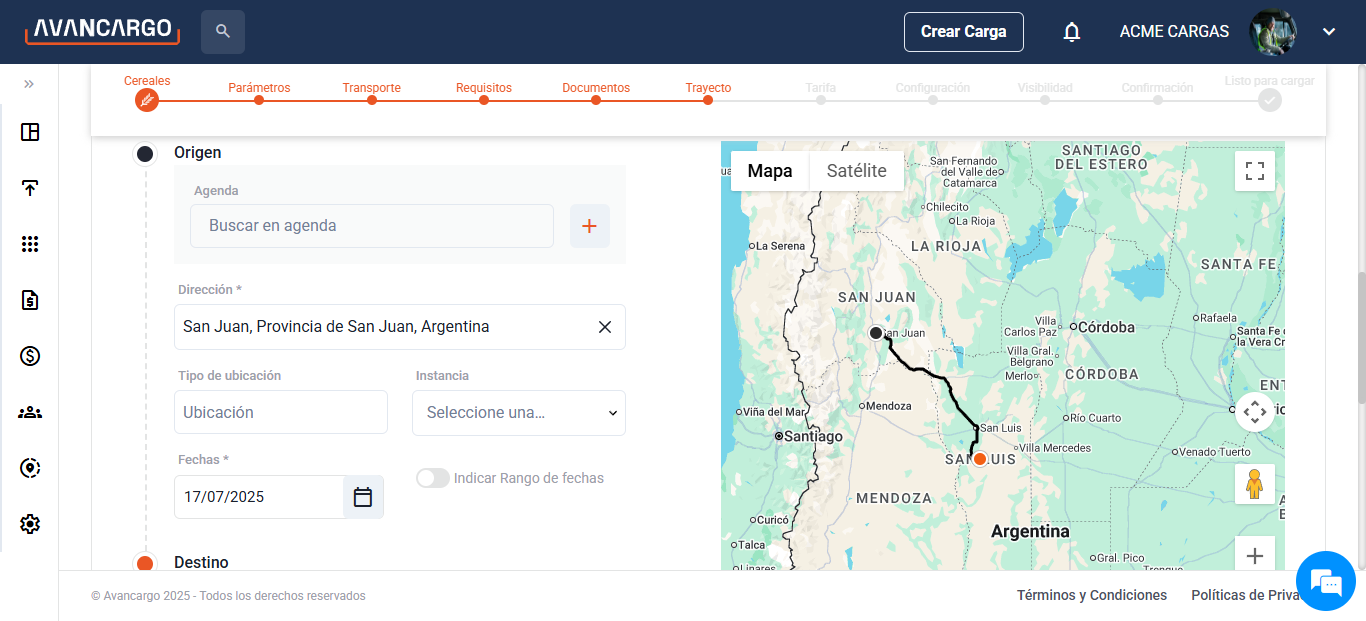Go to the Trayecto step
Image resolution: width=1366 pixels, height=621 pixels.
(x=708, y=93)
